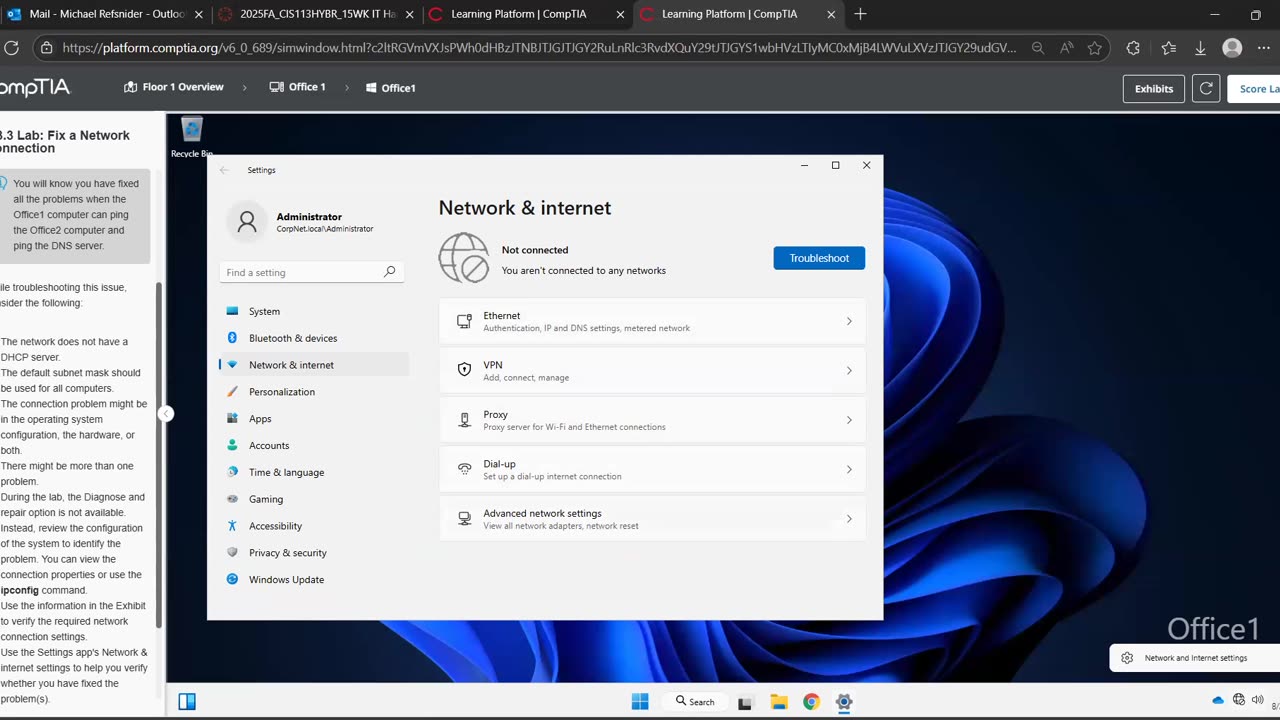Click the browser zoom magnifier icon
Viewport: 1280px width, 720px height.
[x=1038, y=48]
